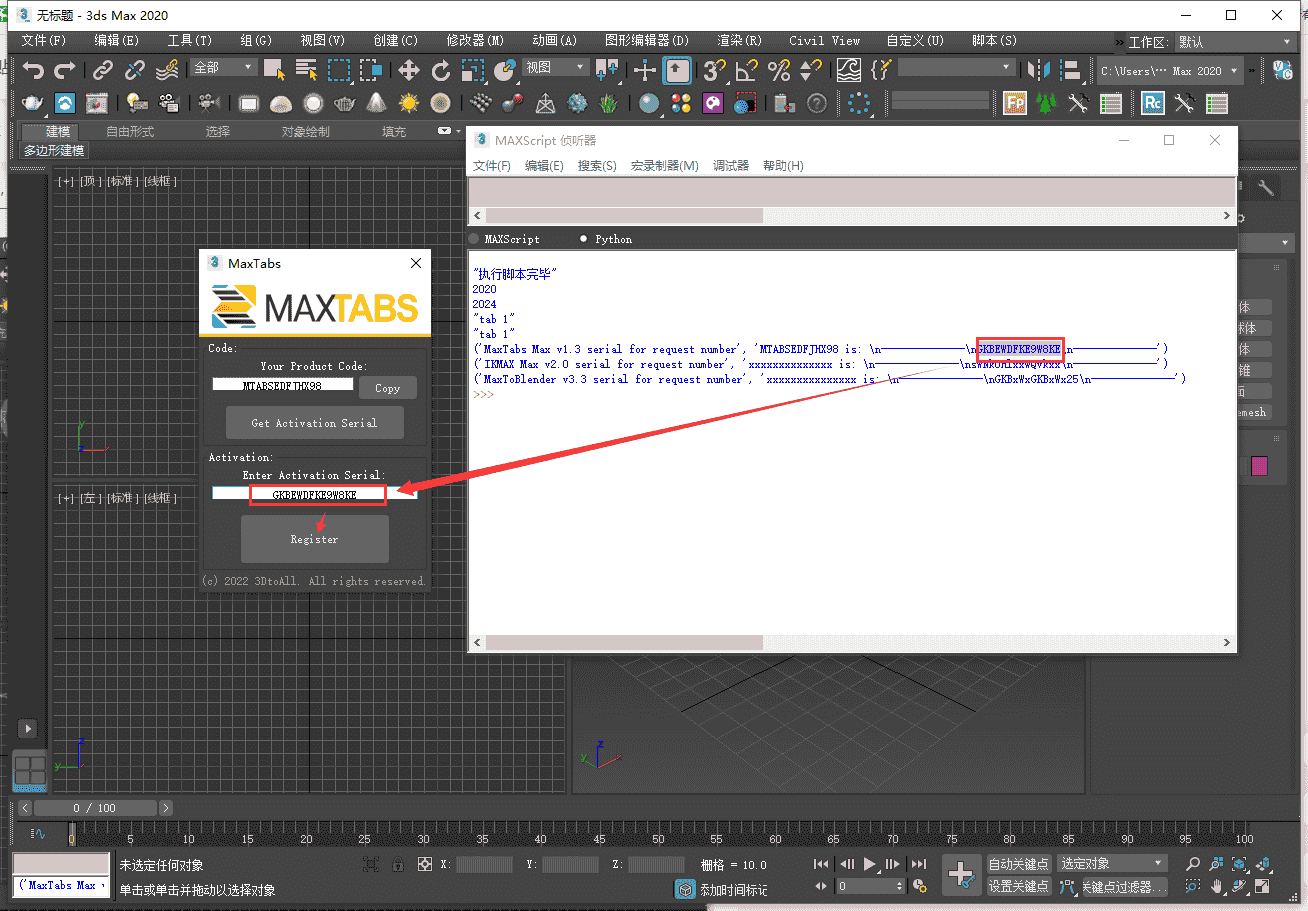Expand the ribbon options dropdown after 填充
Screen dimensions: 1308x911
449,132
